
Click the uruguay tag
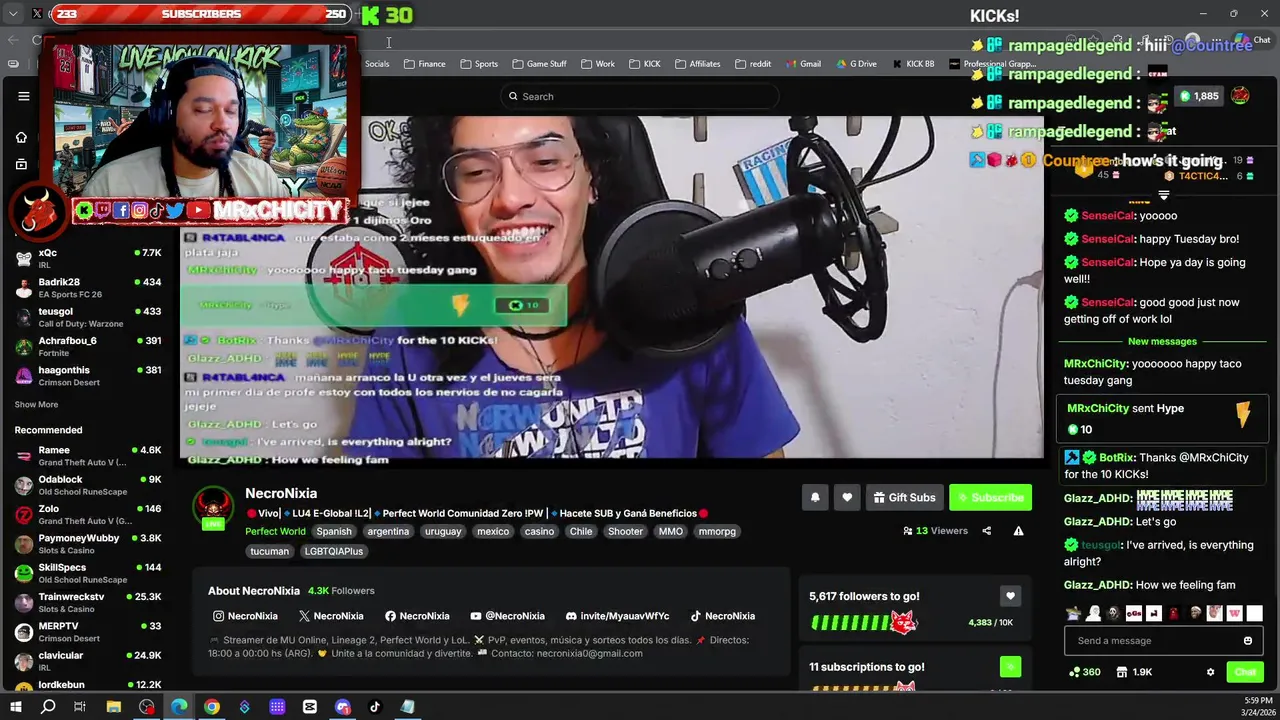[443, 532]
